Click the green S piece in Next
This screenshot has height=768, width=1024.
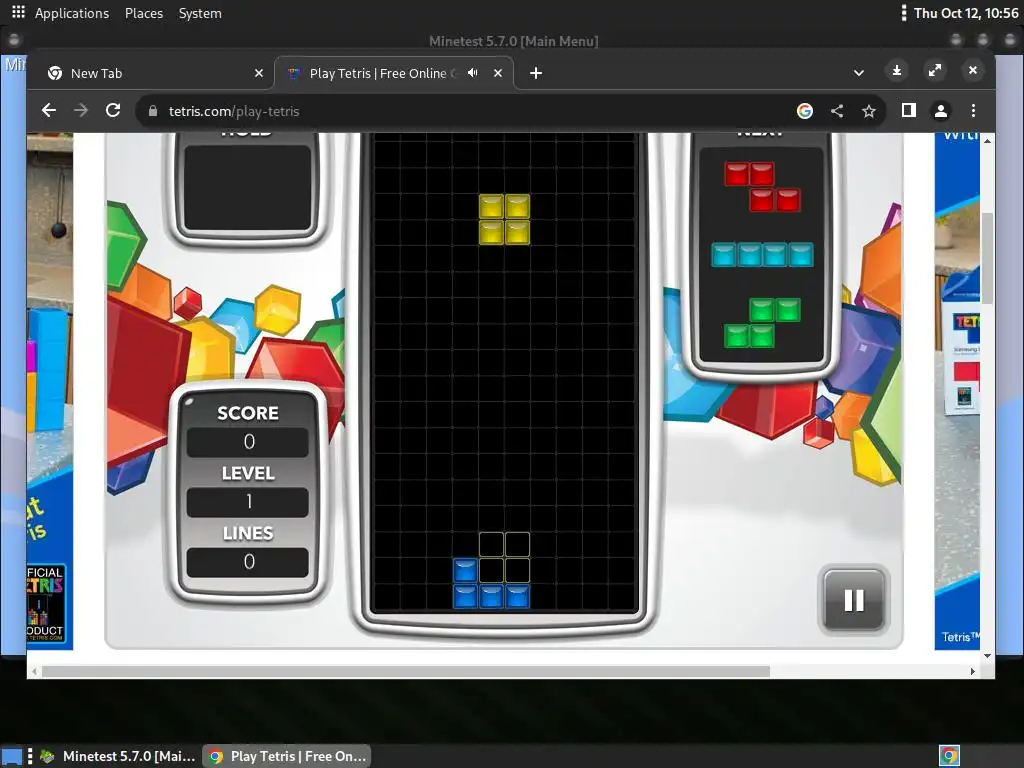pyautogui.click(x=762, y=323)
